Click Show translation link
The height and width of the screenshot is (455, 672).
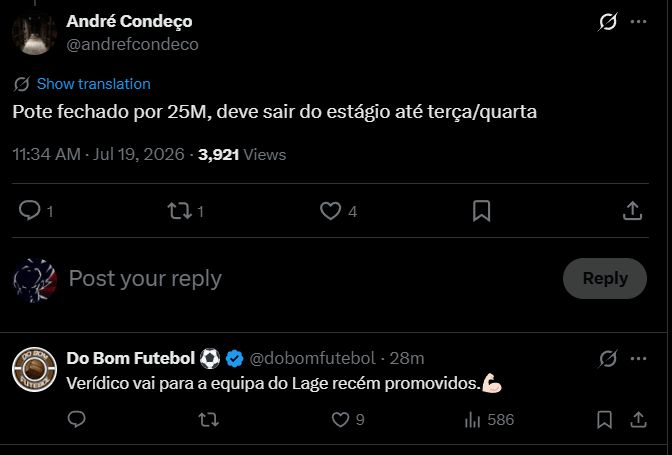(93, 84)
